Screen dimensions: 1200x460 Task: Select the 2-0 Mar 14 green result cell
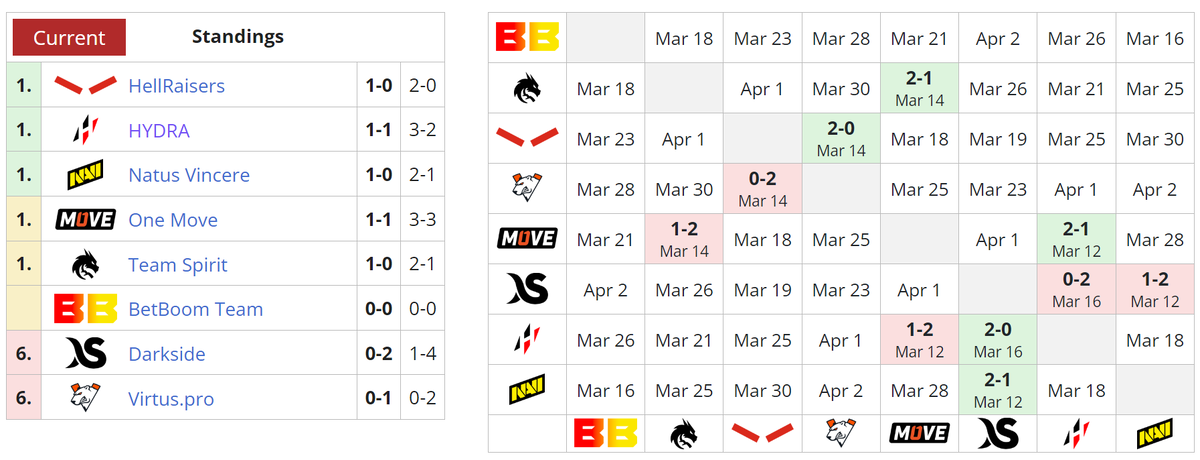(x=841, y=139)
